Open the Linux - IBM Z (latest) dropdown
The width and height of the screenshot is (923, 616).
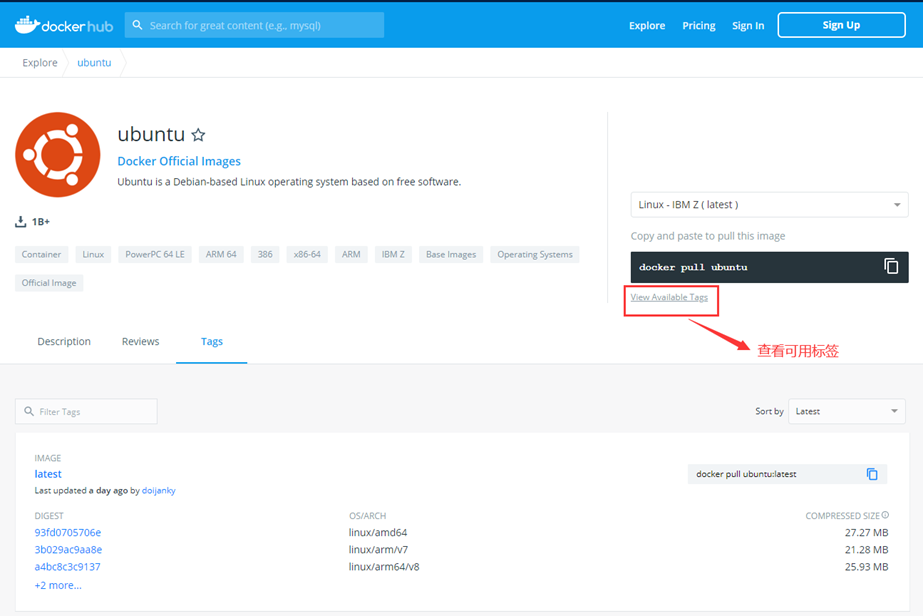(x=769, y=204)
